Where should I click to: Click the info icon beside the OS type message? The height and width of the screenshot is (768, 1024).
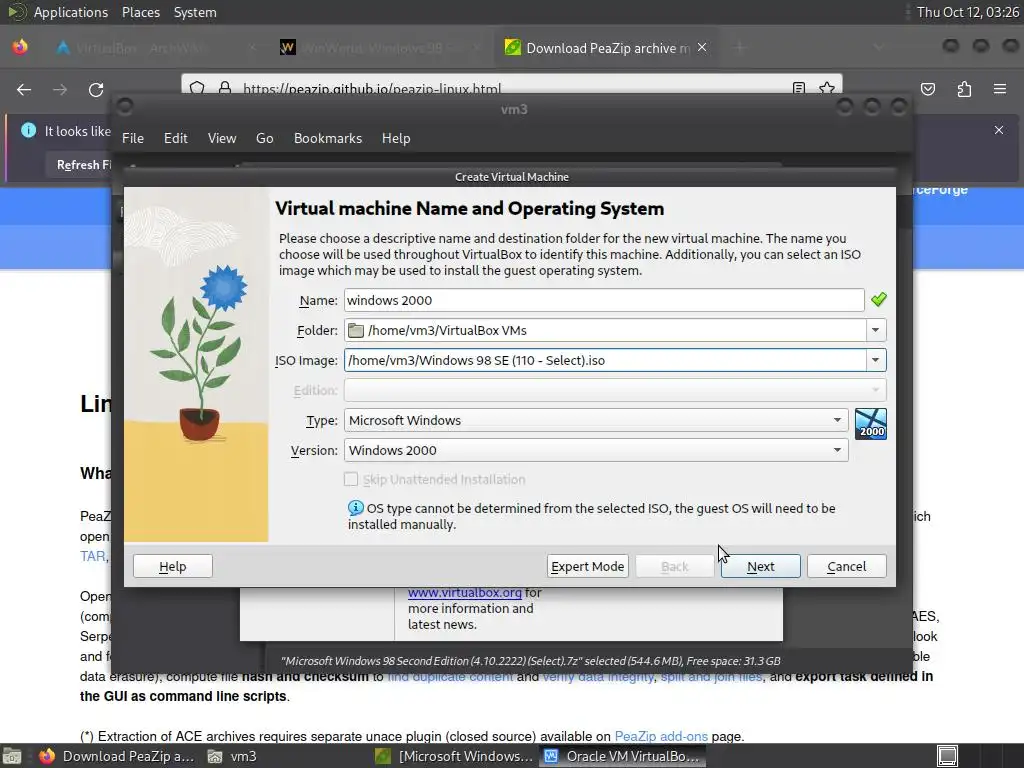(x=355, y=508)
